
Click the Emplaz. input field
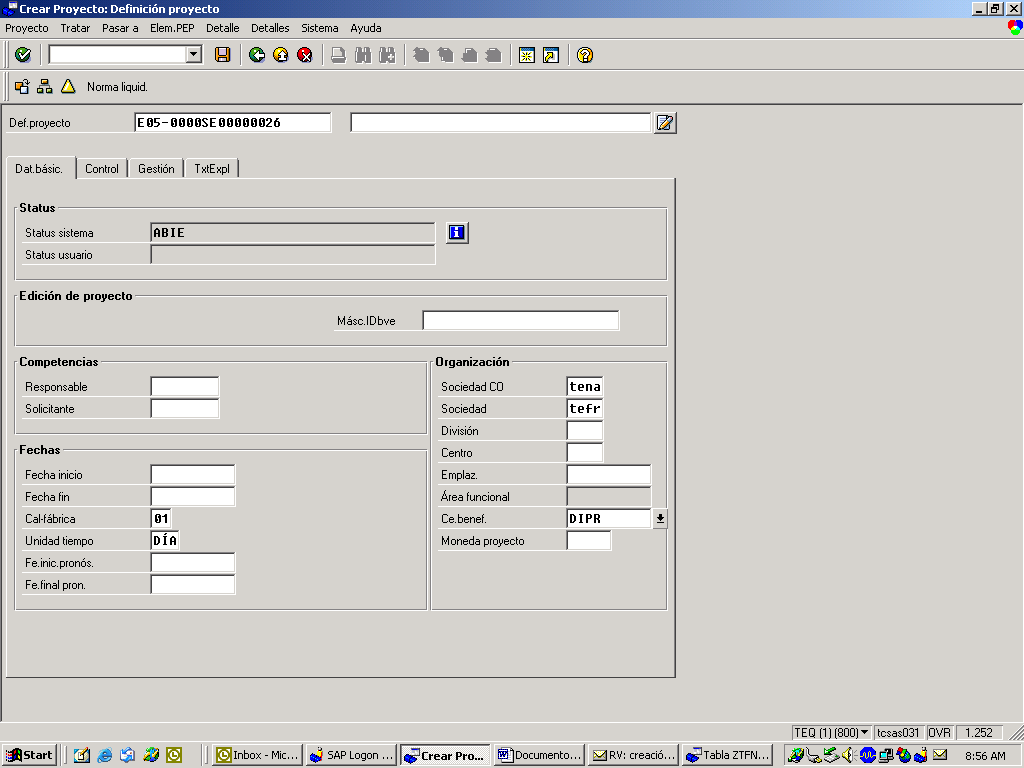[x=609, y=475]
